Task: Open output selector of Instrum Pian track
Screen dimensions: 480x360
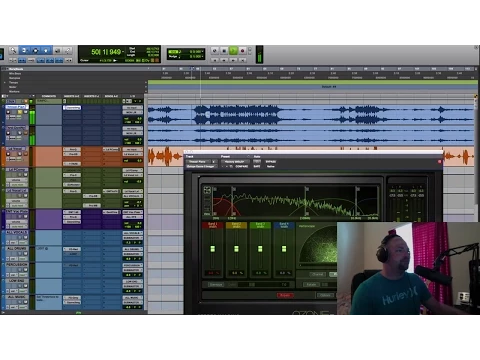Action: point(133,112)
